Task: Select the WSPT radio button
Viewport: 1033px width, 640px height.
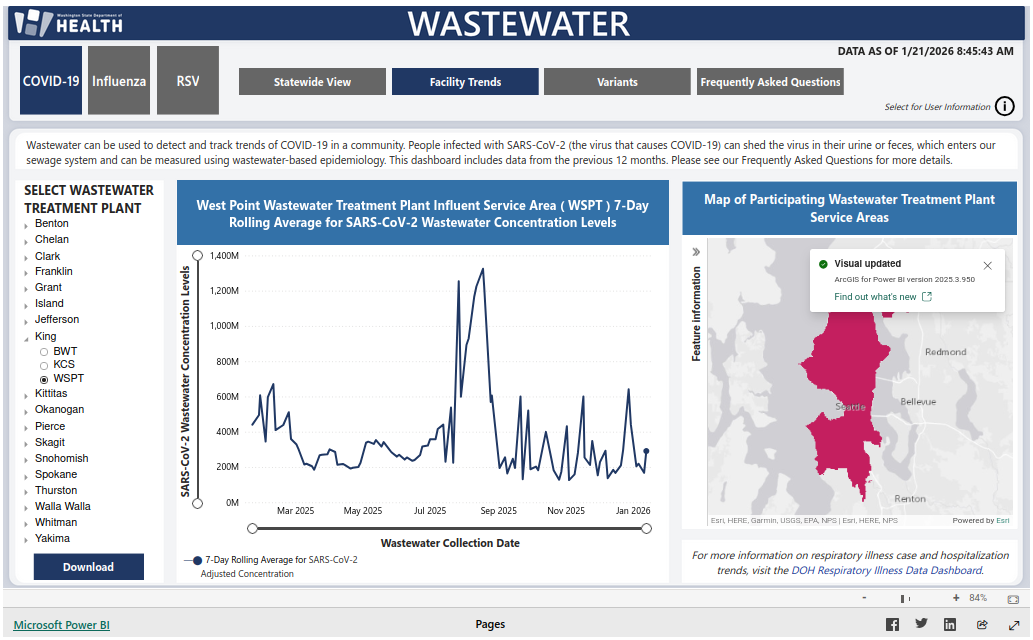Action: click(x=44, y=380)
